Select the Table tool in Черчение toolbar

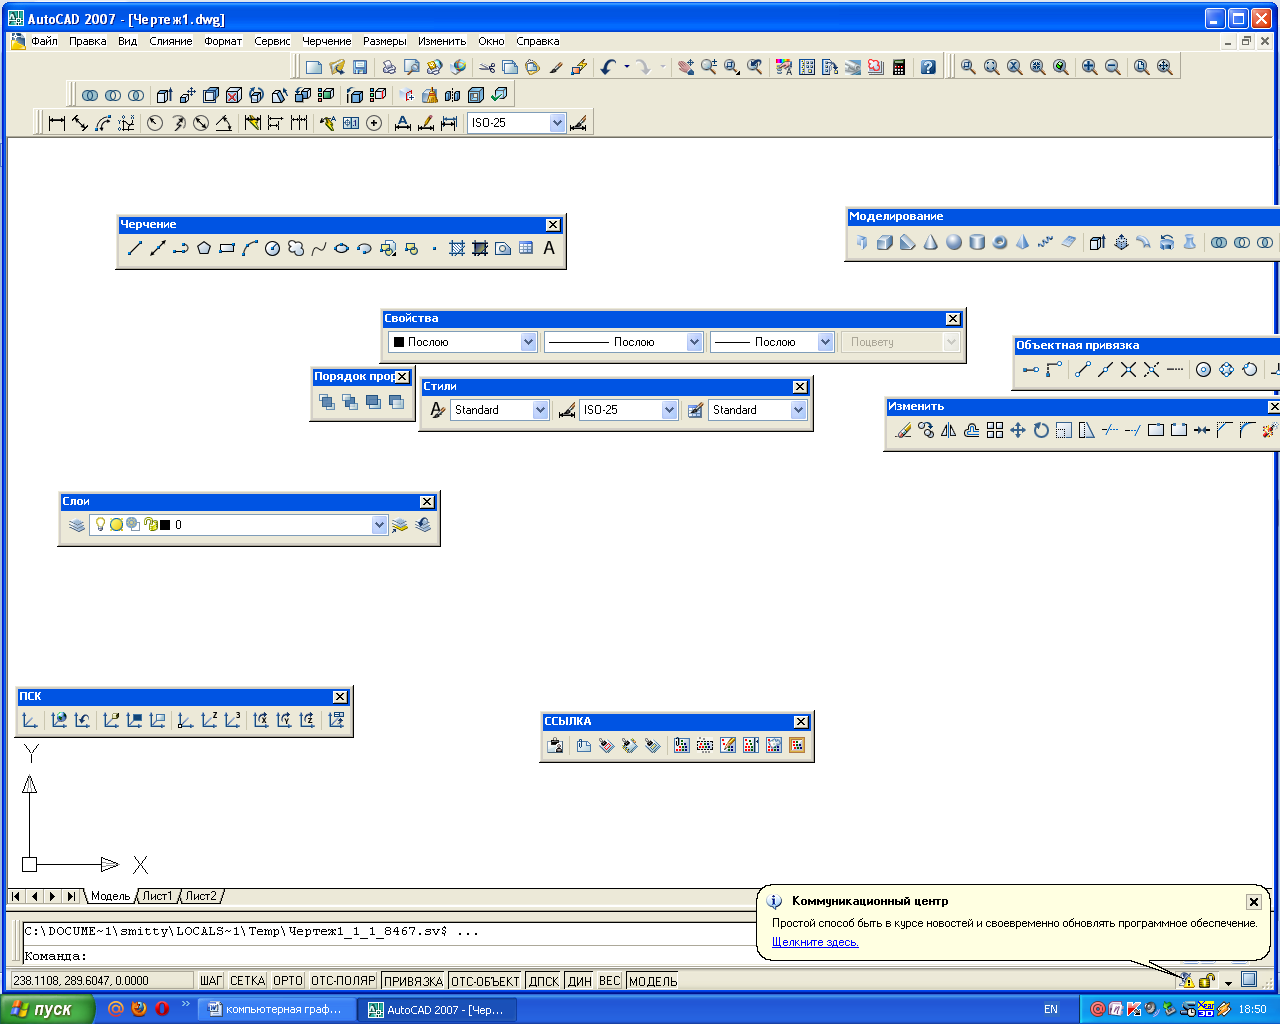click(x=526, y=249)
